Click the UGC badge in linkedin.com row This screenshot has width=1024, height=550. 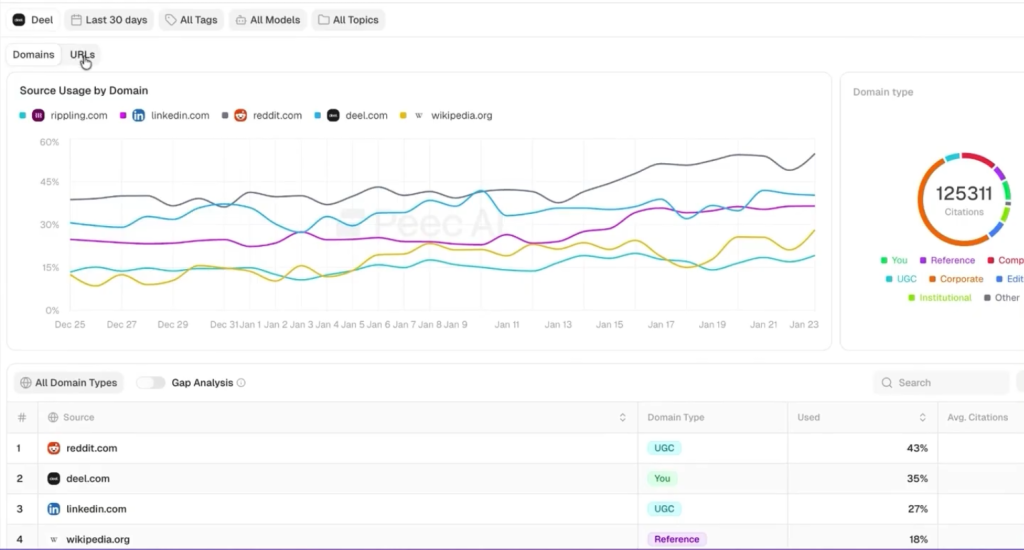click(664, 509)
